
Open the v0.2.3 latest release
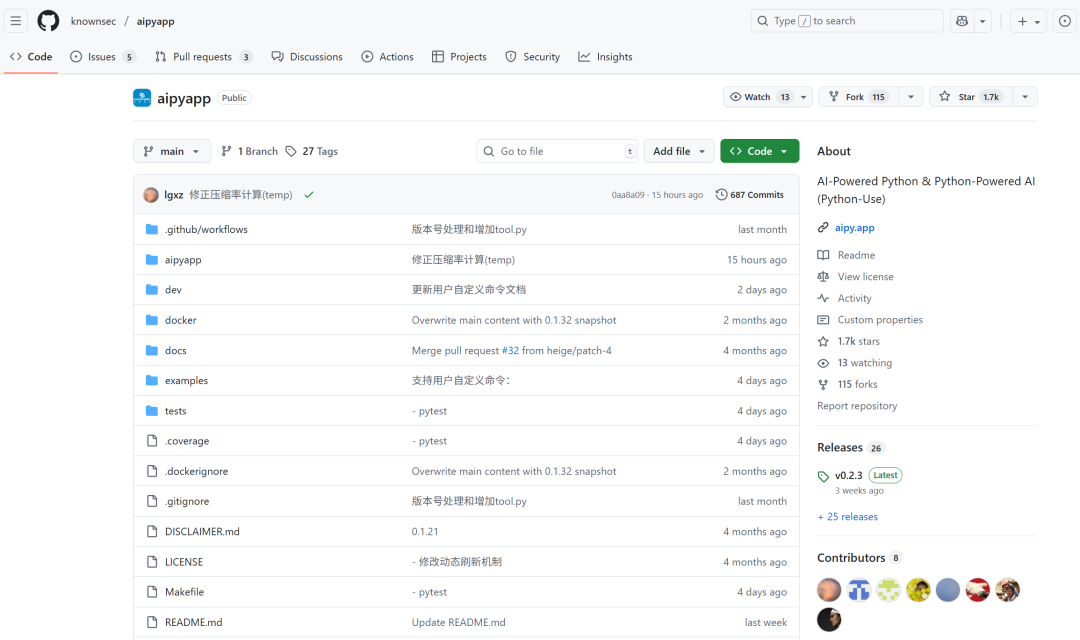click(848, 475)
